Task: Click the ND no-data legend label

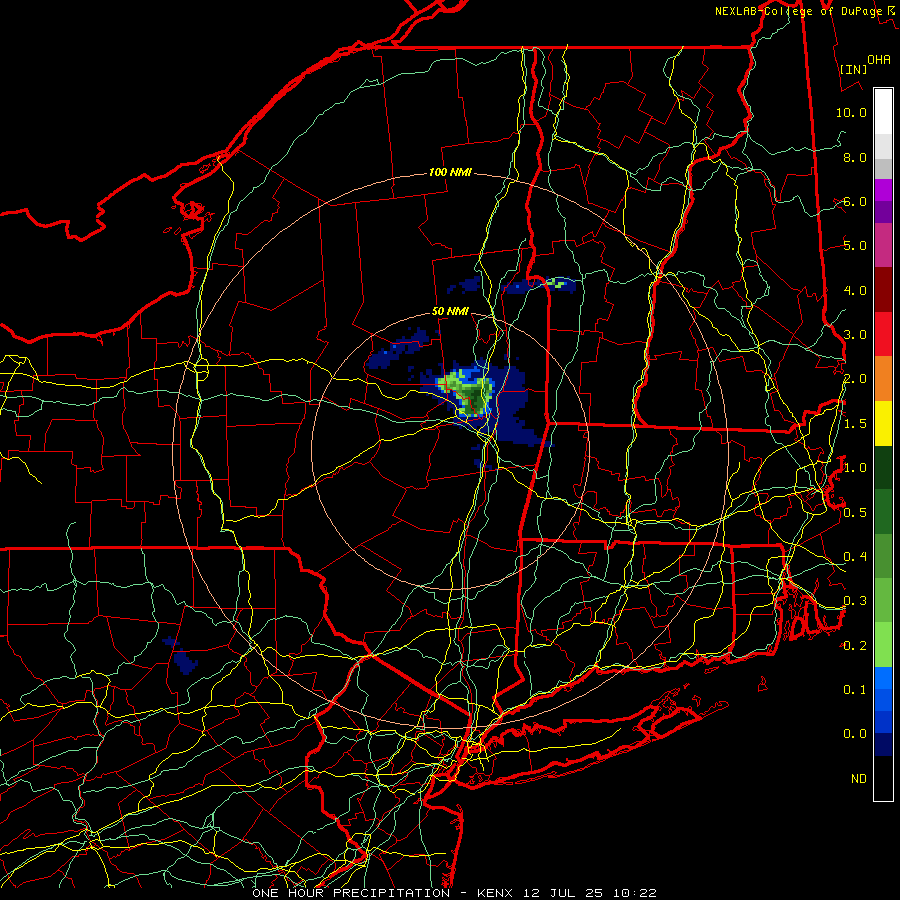Action: tap(859, 778)
